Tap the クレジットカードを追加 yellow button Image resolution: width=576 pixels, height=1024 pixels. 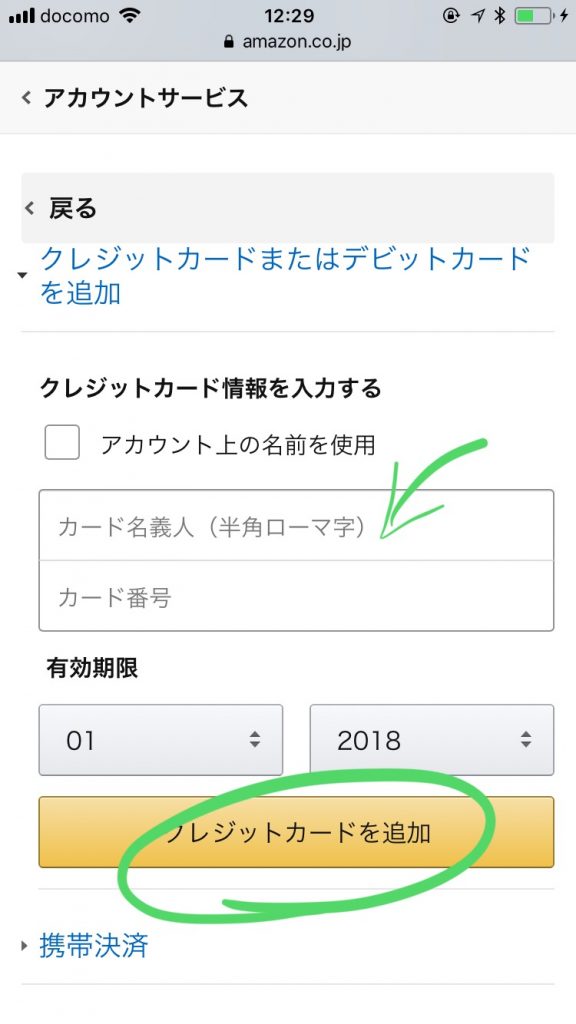tap(296, 832)
